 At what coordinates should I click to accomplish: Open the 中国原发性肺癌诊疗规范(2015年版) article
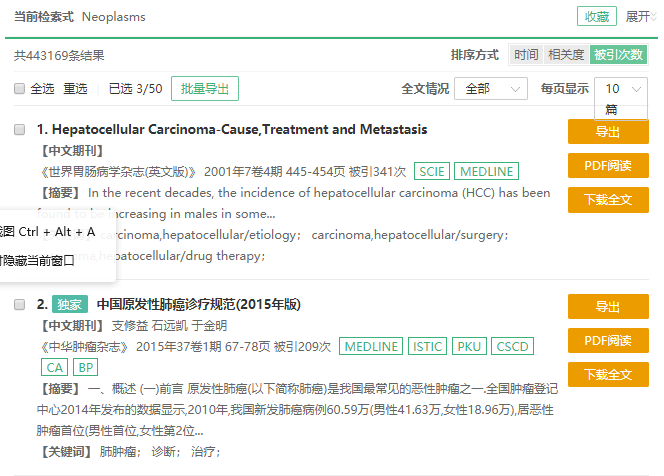click(x=198, y=304)
